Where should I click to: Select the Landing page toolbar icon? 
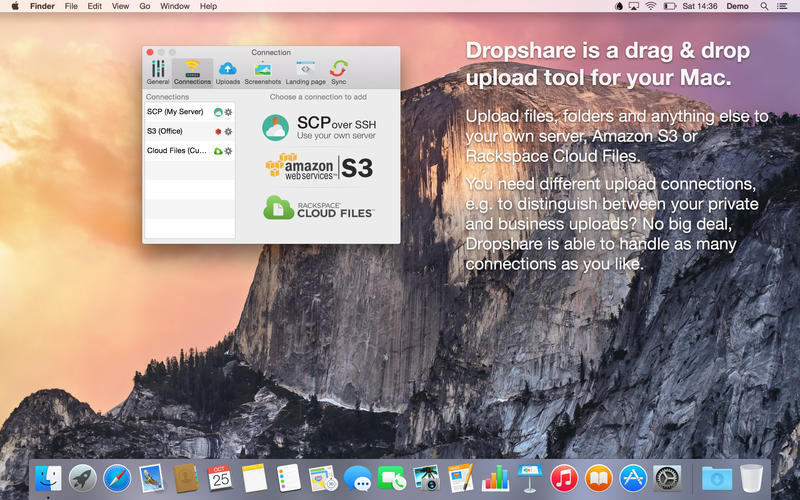305,71
